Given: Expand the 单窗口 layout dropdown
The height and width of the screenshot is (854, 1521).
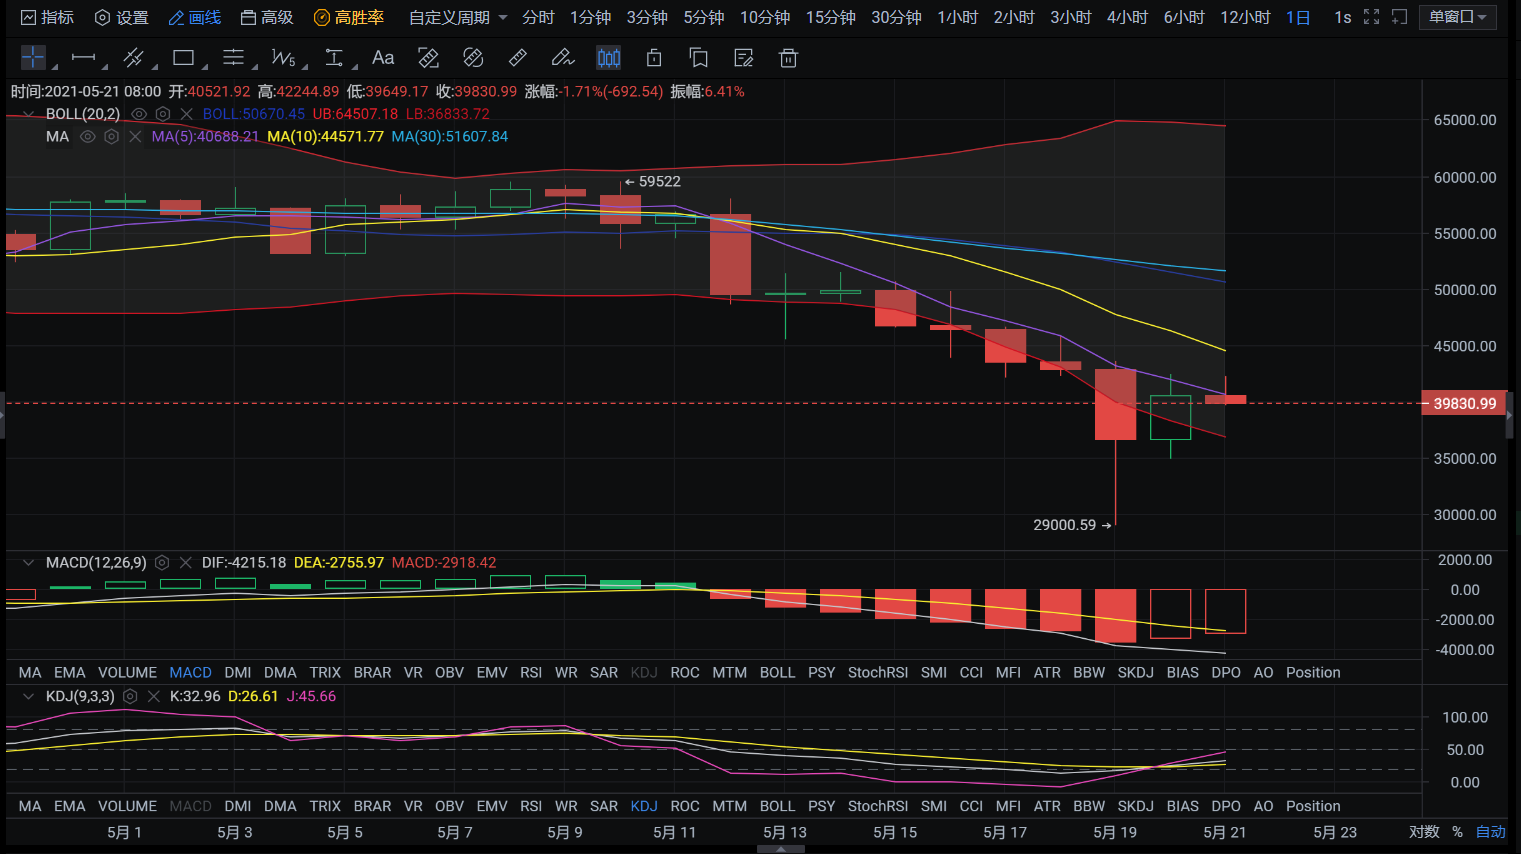Looking at the screenshot, I should point(1457,17).
